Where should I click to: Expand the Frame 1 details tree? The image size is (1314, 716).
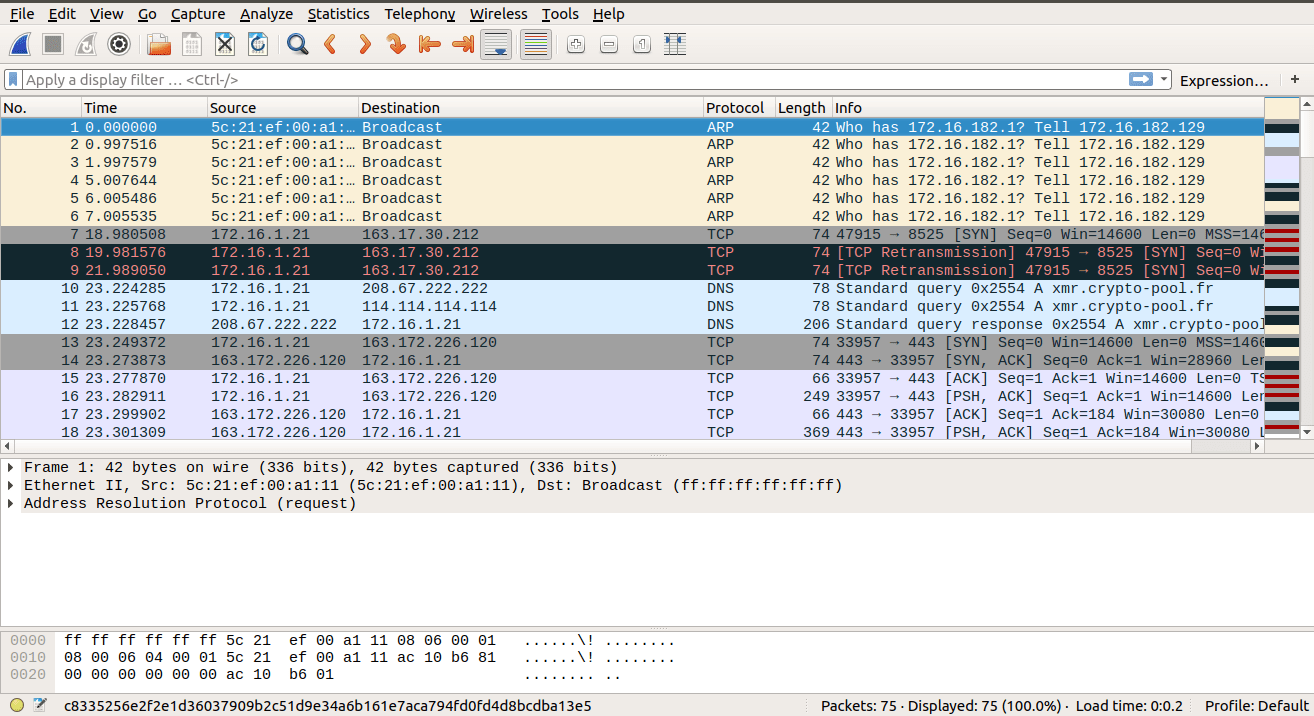pyautogui.click(x=10, y=467)
